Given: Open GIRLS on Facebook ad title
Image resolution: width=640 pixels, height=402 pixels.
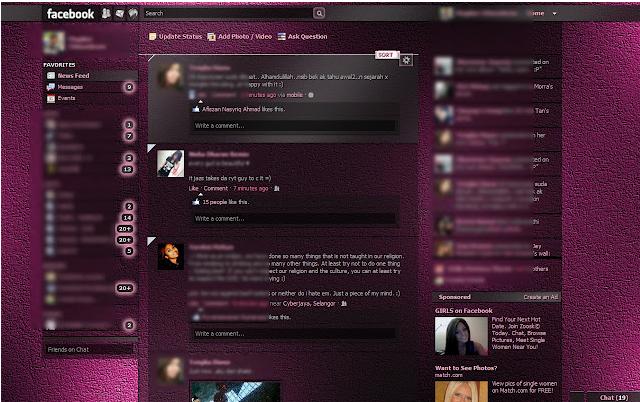Looking at the screenshot, I should pos(464,311).
